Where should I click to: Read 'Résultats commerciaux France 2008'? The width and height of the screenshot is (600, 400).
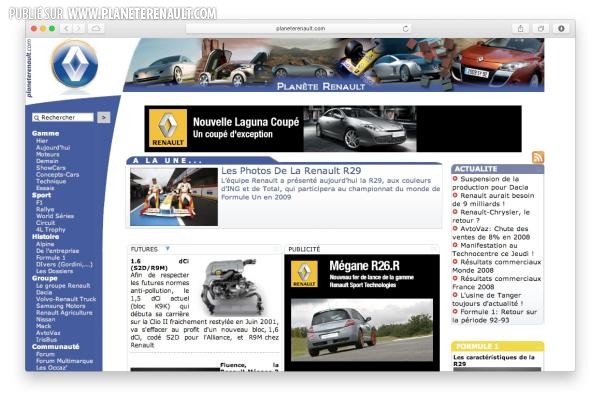point(497,282)
